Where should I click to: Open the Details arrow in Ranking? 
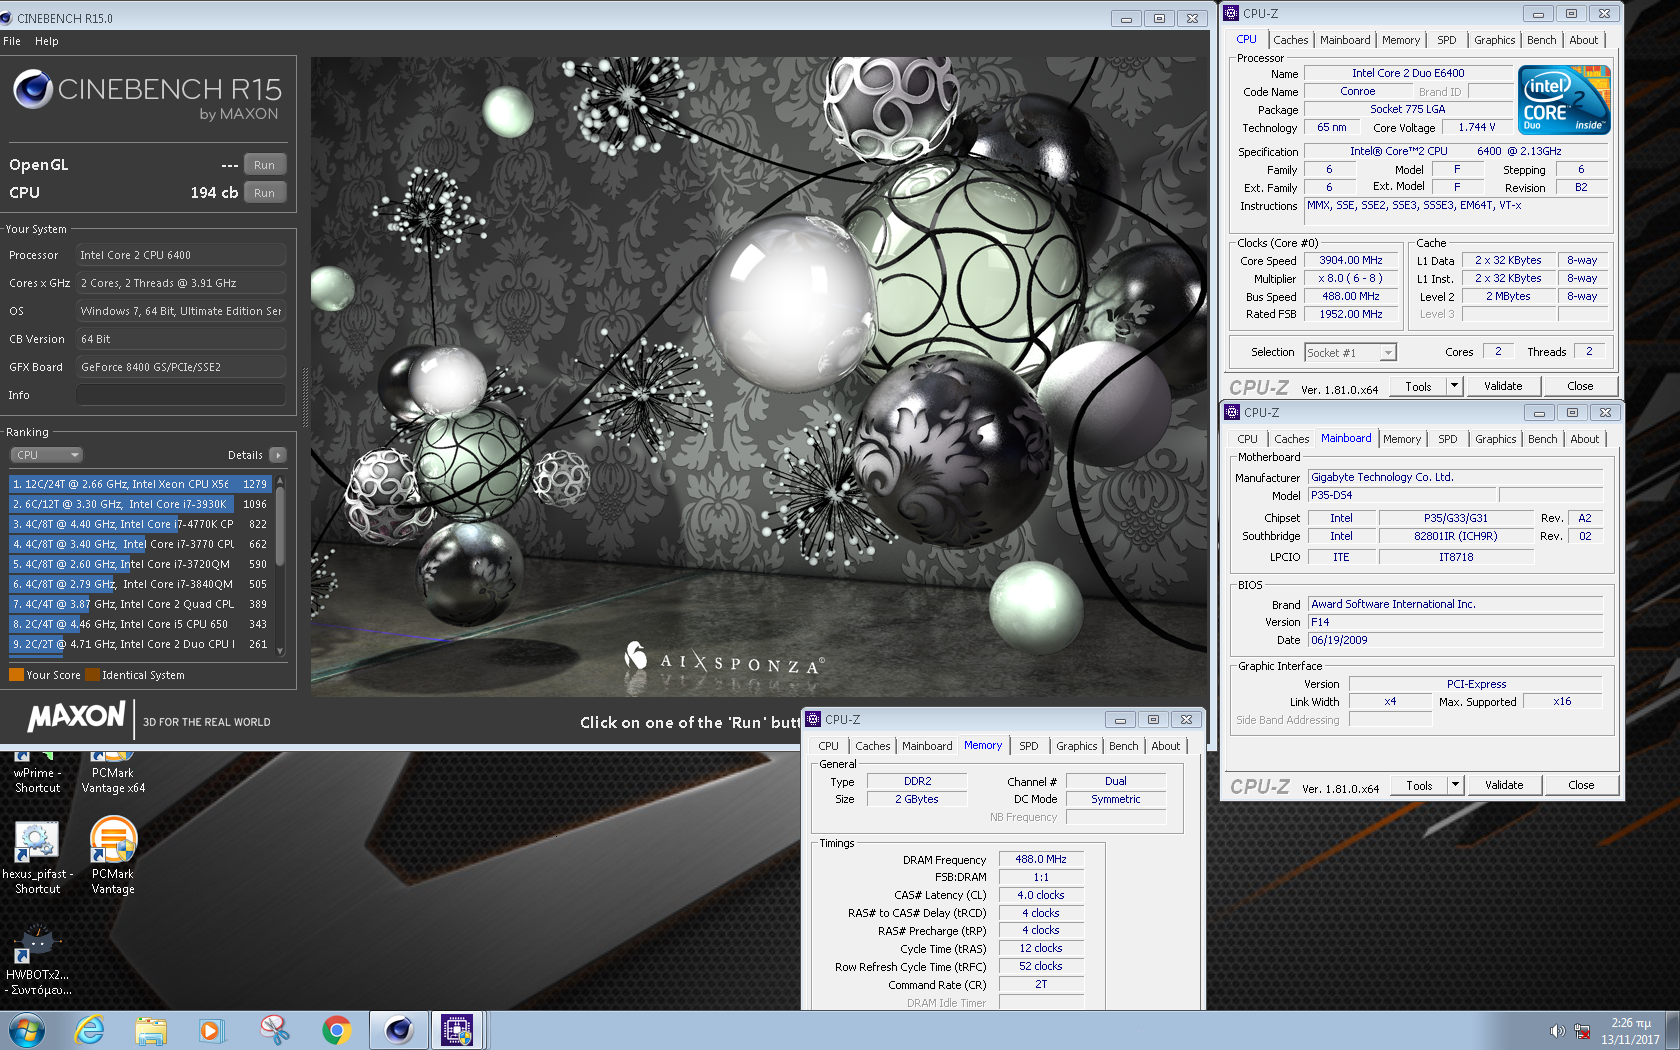pos(278,455)
